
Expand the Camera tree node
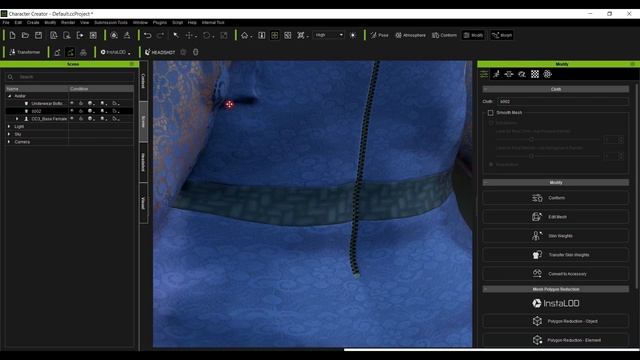[x=9, y=142]
